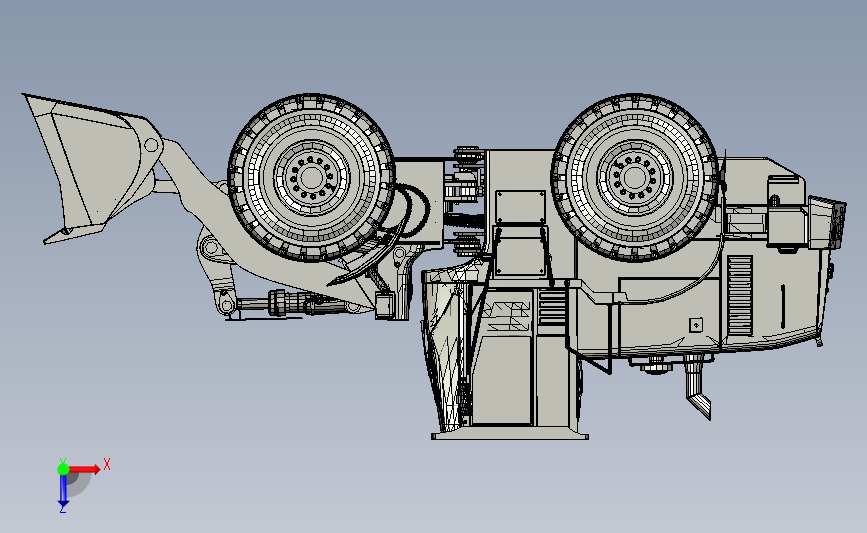Select the vented grille on engine housing
Screen dimensions: 867x533
[740, 296]
